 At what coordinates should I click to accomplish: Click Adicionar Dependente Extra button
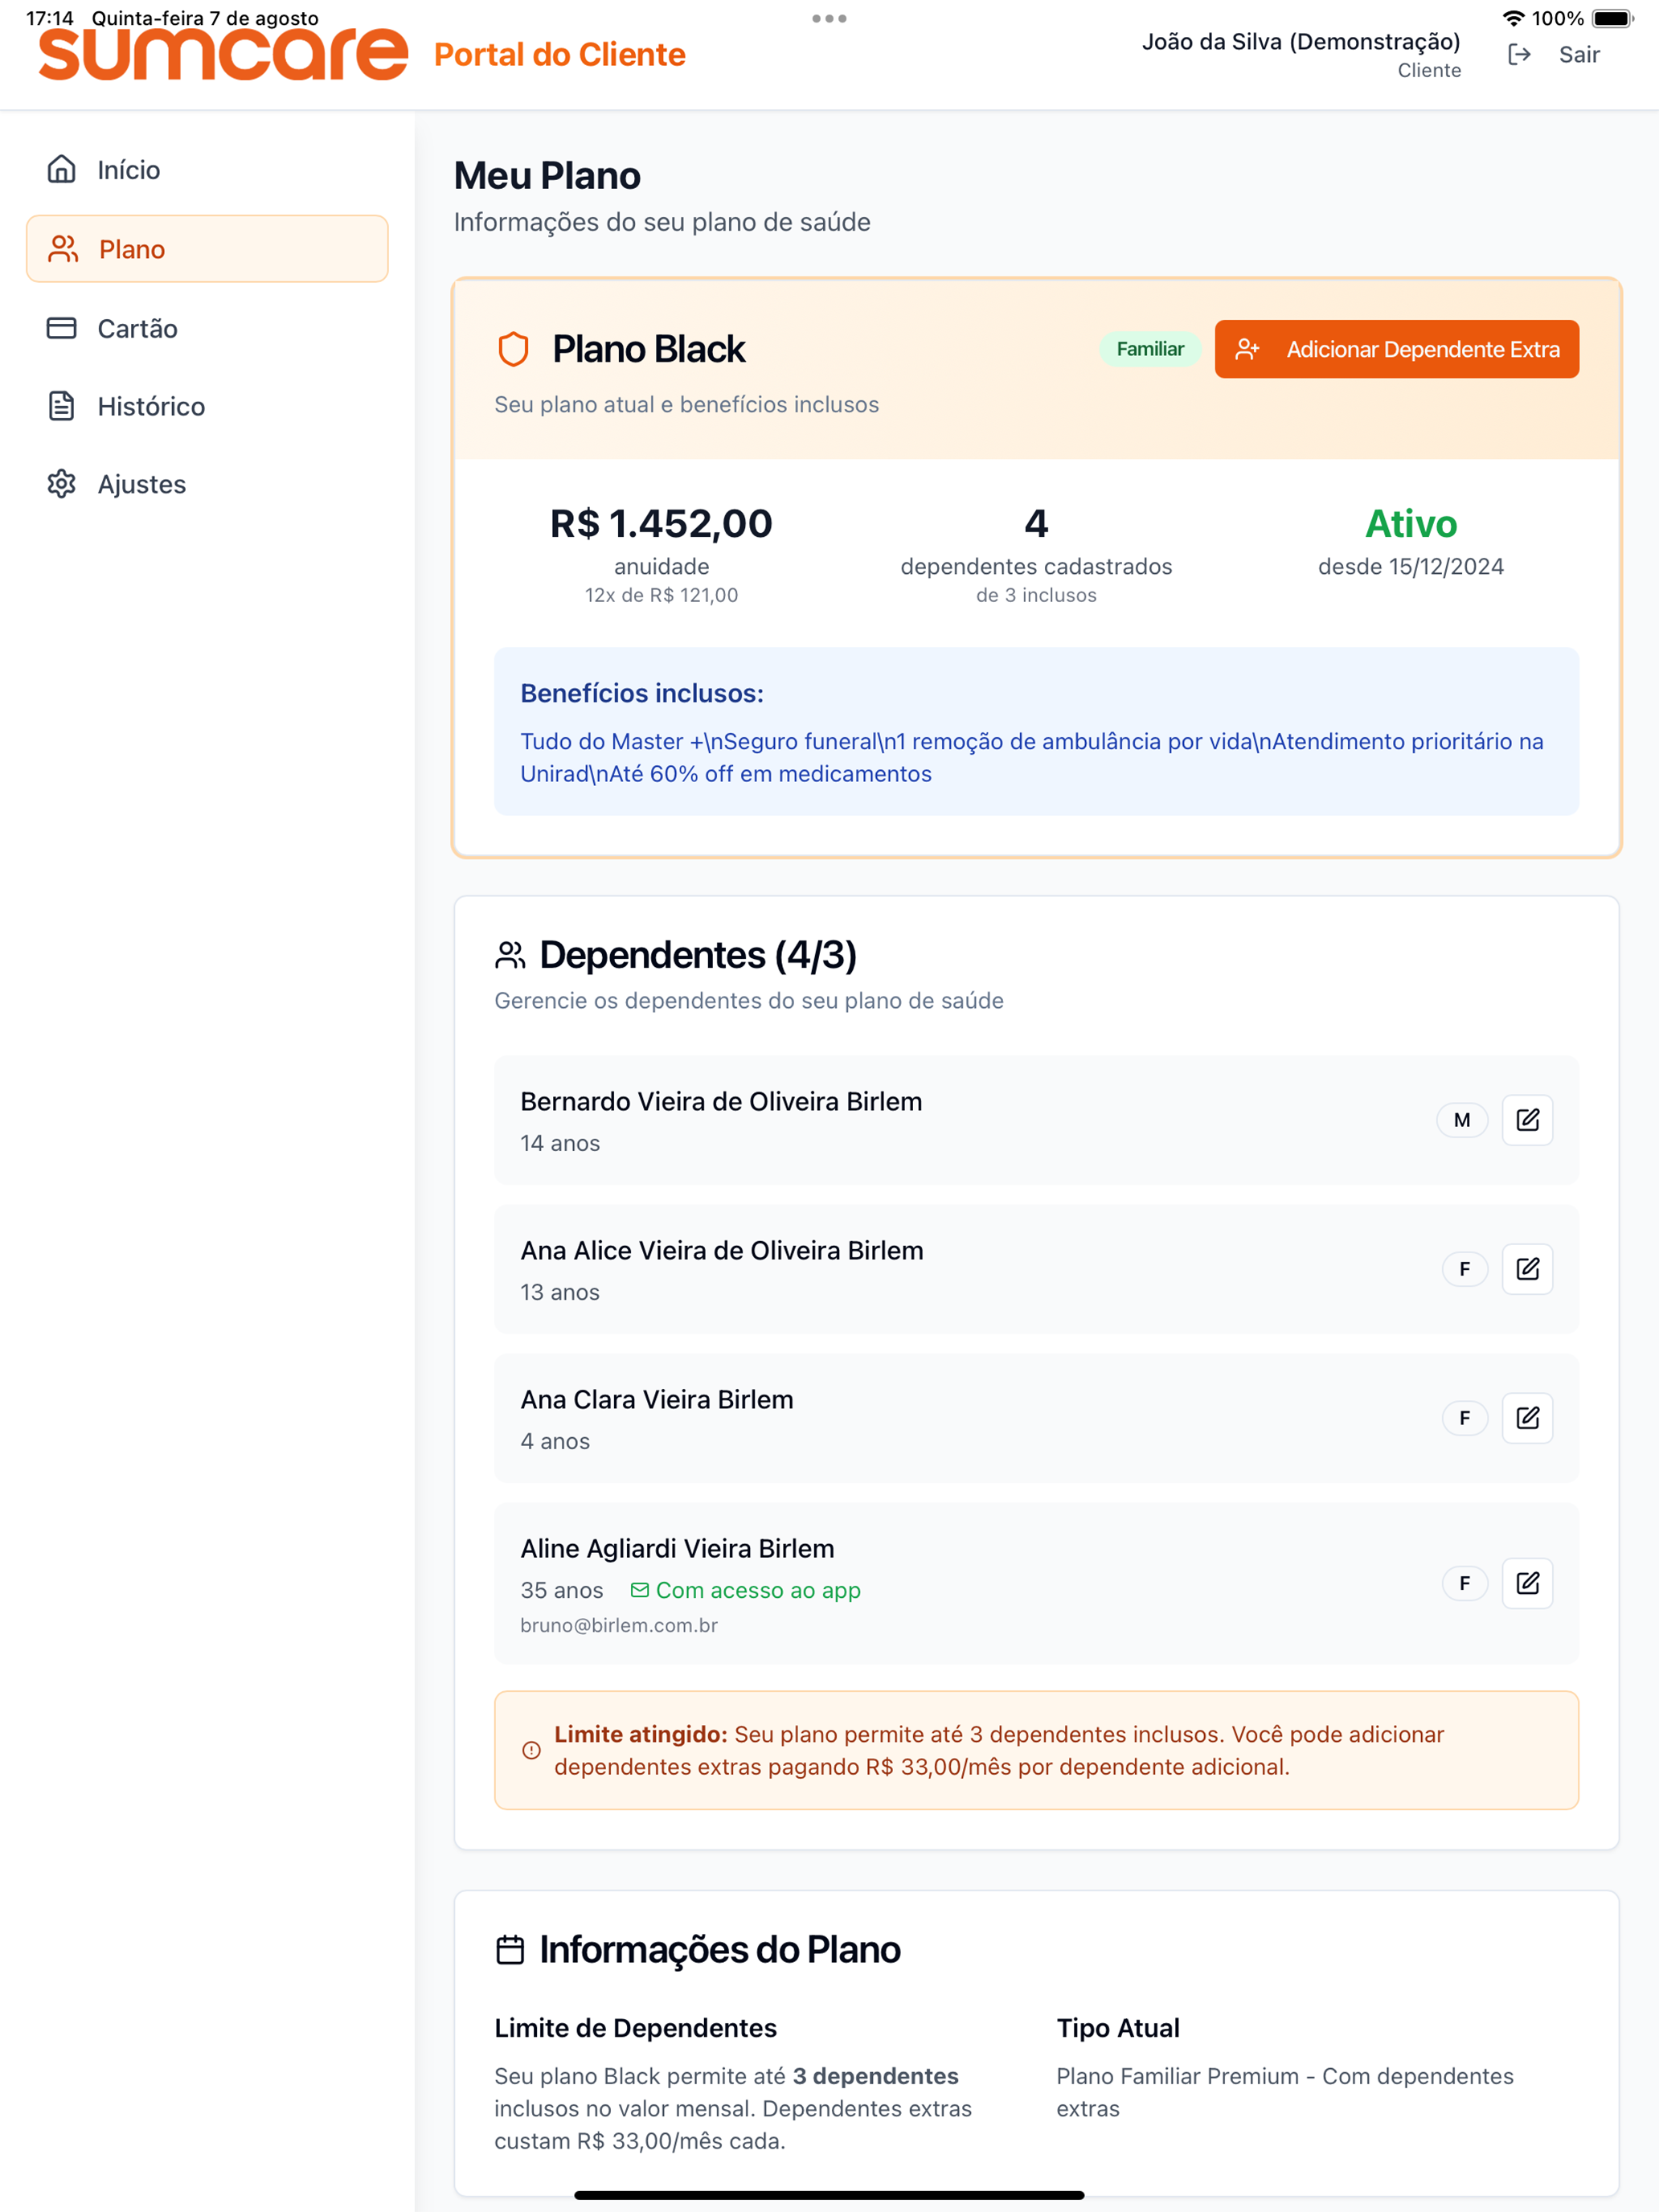click(1396, 349)
